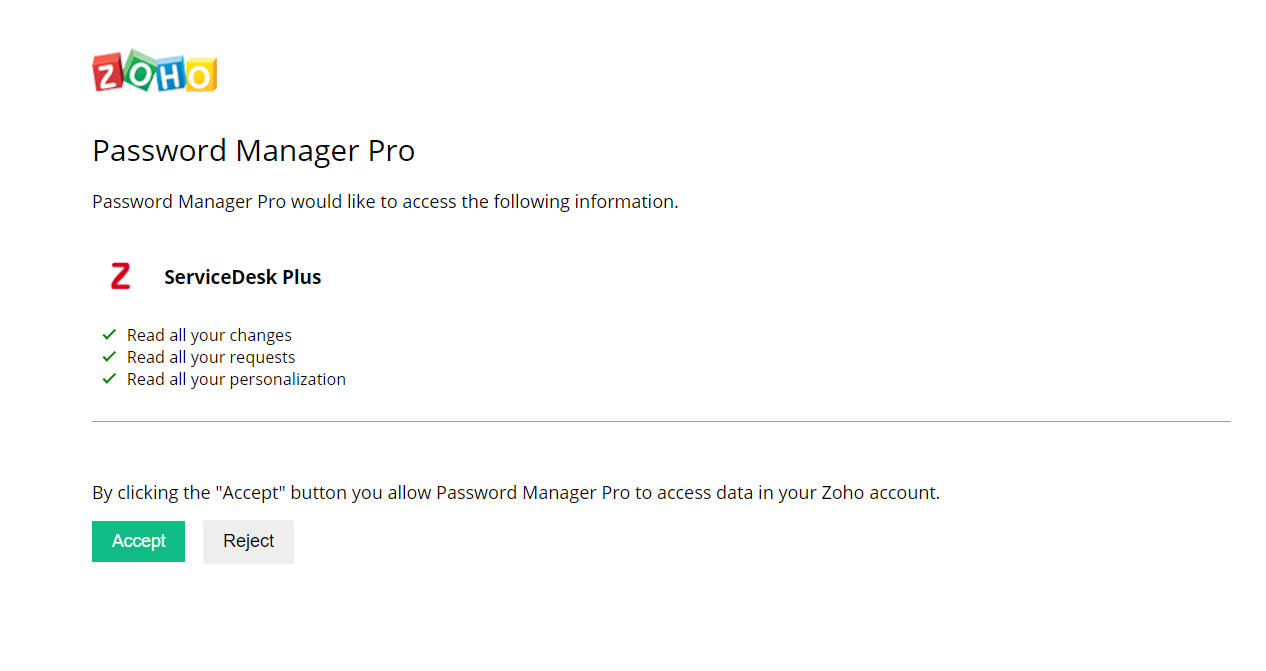Image resolution: width=1266 pixels, height=671 pixels.
Task: Click checkmark beside Read all your requests
Action: (110, 357)
